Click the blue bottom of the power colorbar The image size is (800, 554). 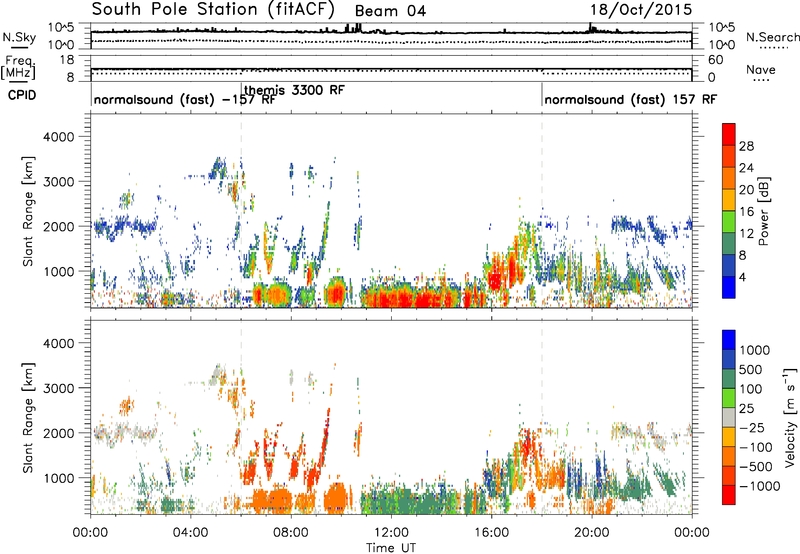(729, 287)
